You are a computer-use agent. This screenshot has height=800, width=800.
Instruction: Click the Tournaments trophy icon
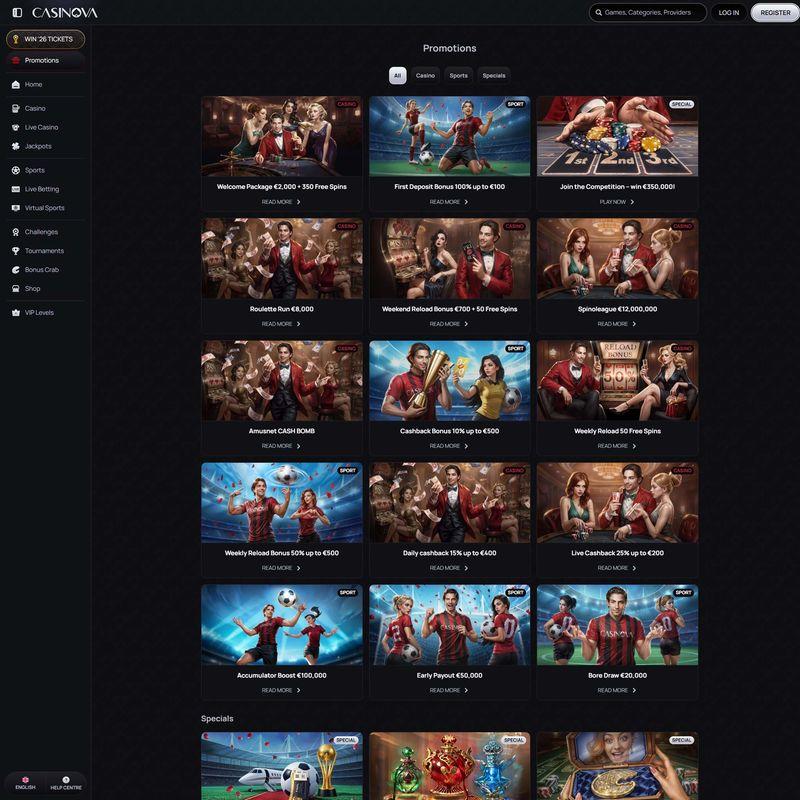click(16, 251)
